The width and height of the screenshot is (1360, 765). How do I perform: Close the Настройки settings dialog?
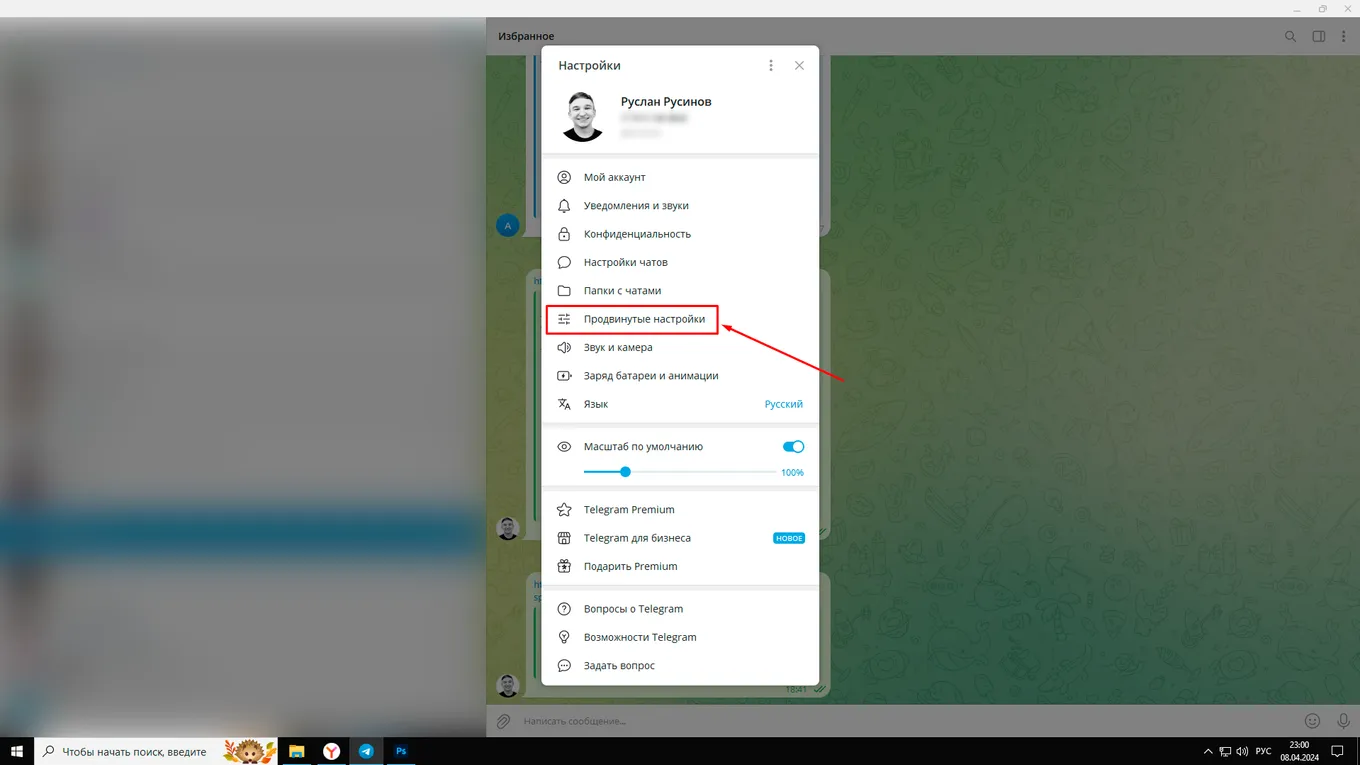[799, 65]
